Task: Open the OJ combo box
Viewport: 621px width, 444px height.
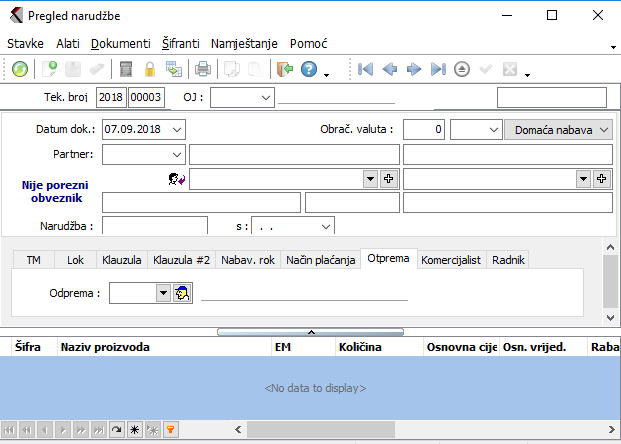Action: click(265, 97)
